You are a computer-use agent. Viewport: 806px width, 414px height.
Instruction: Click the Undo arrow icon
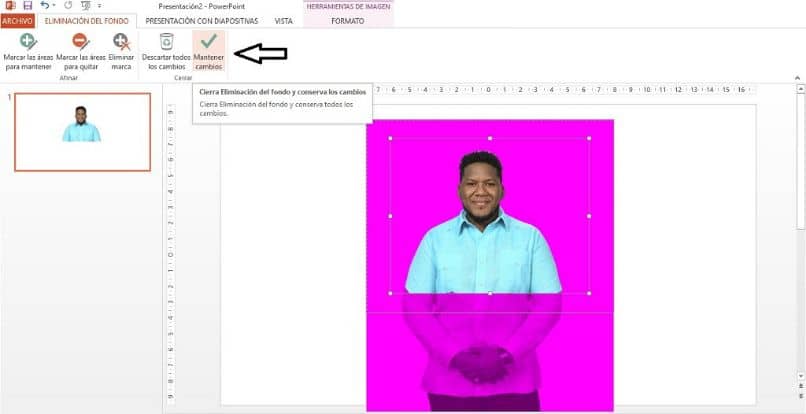coord(45,6)
